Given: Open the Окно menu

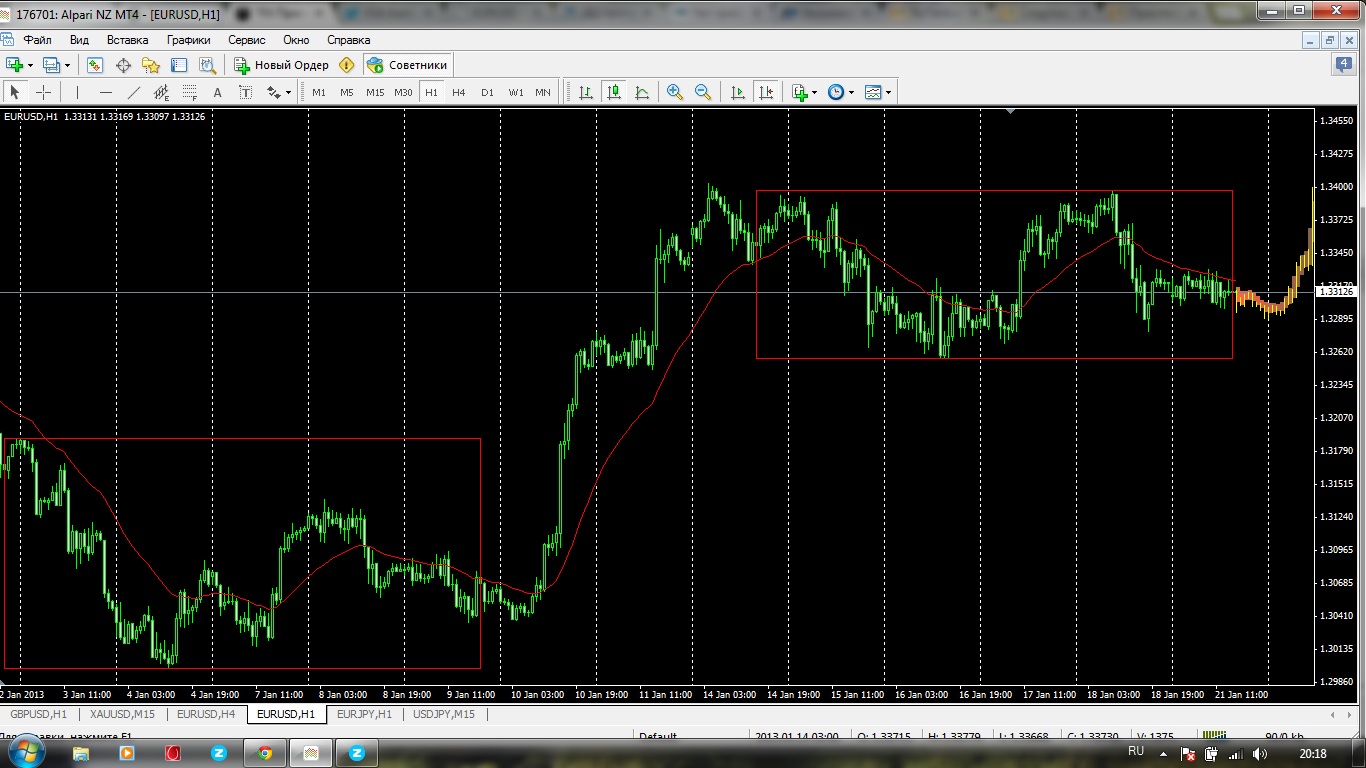Looking at the screenshot, I should 296,40.
